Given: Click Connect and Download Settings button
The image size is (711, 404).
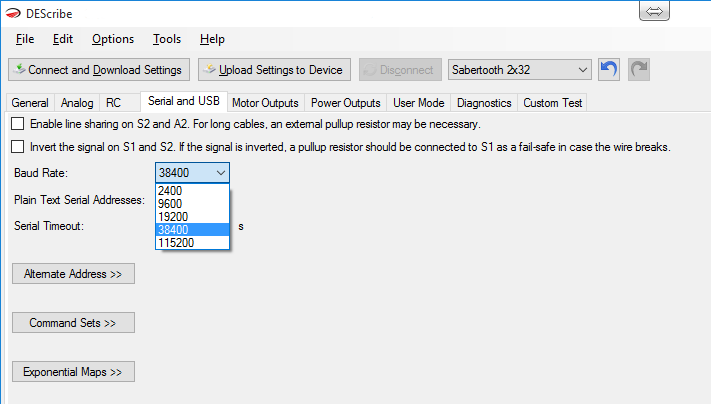Looking at the screenshot, I should pos(99,69).
